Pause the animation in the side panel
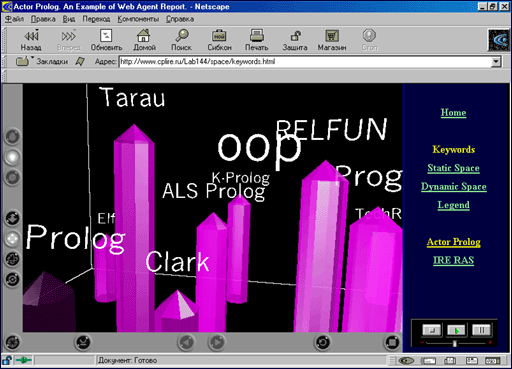 click(x=481, y=330)
